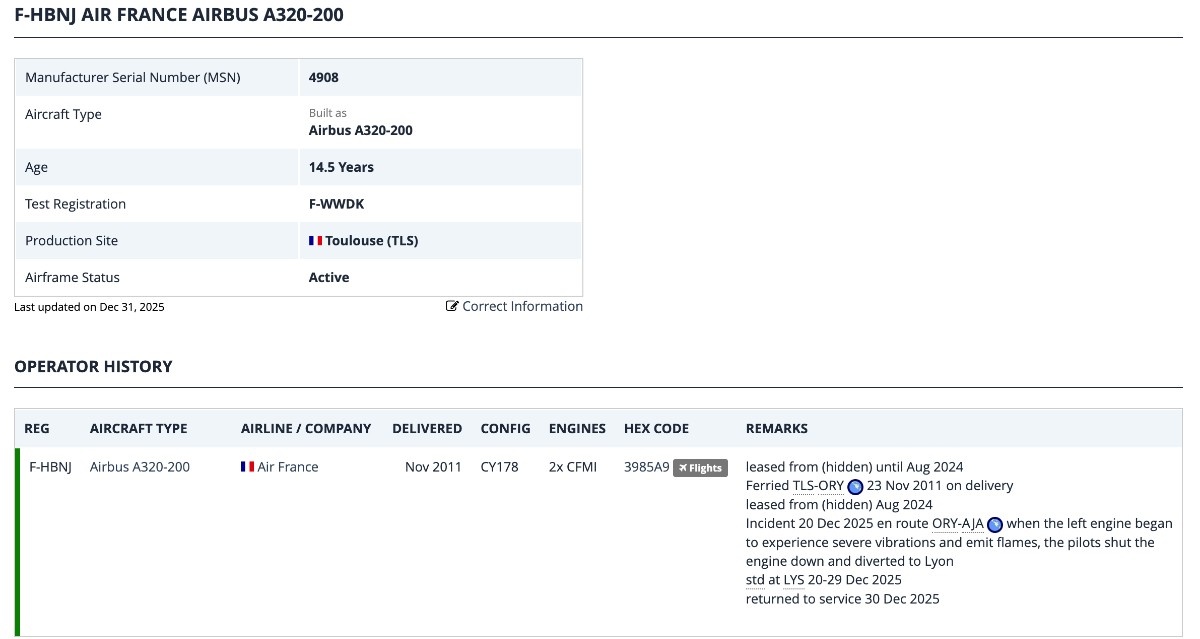Click the LYS airport code in remarks
Image resolution: width=1200 pixels, height=639 pixels.
tap(794, 580)
